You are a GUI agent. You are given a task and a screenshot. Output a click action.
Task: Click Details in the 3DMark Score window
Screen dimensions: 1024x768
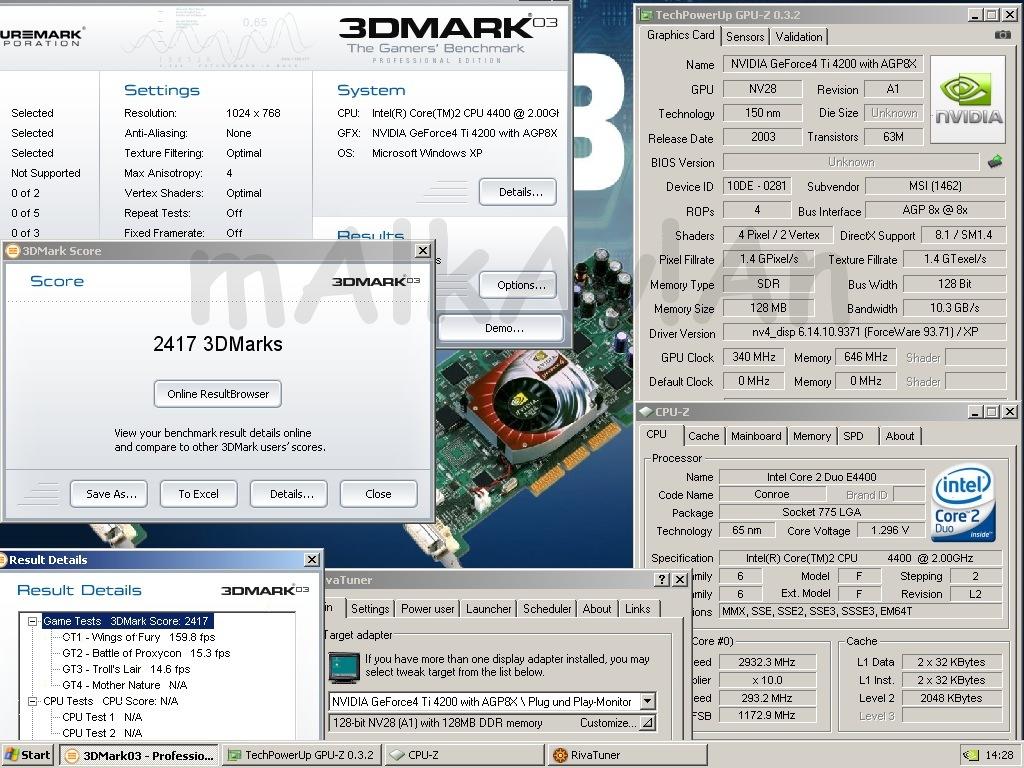click(289, 494)
